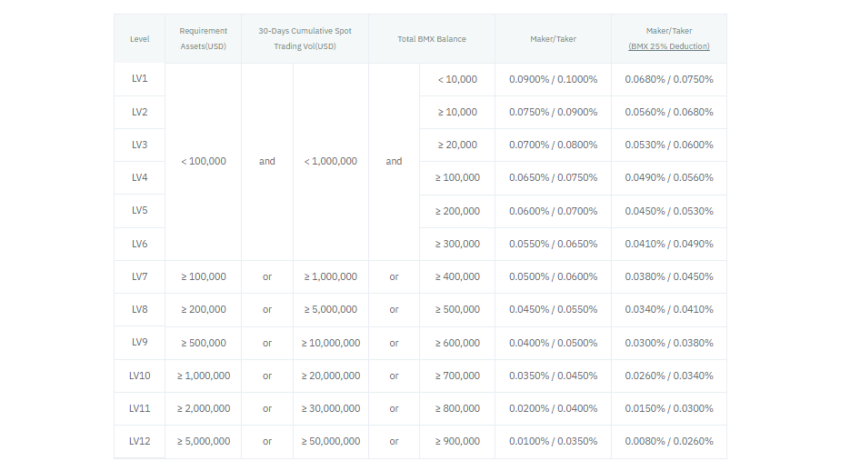Click the 0.0080% / 0.0260% deducted fee cell

[668, 441]
